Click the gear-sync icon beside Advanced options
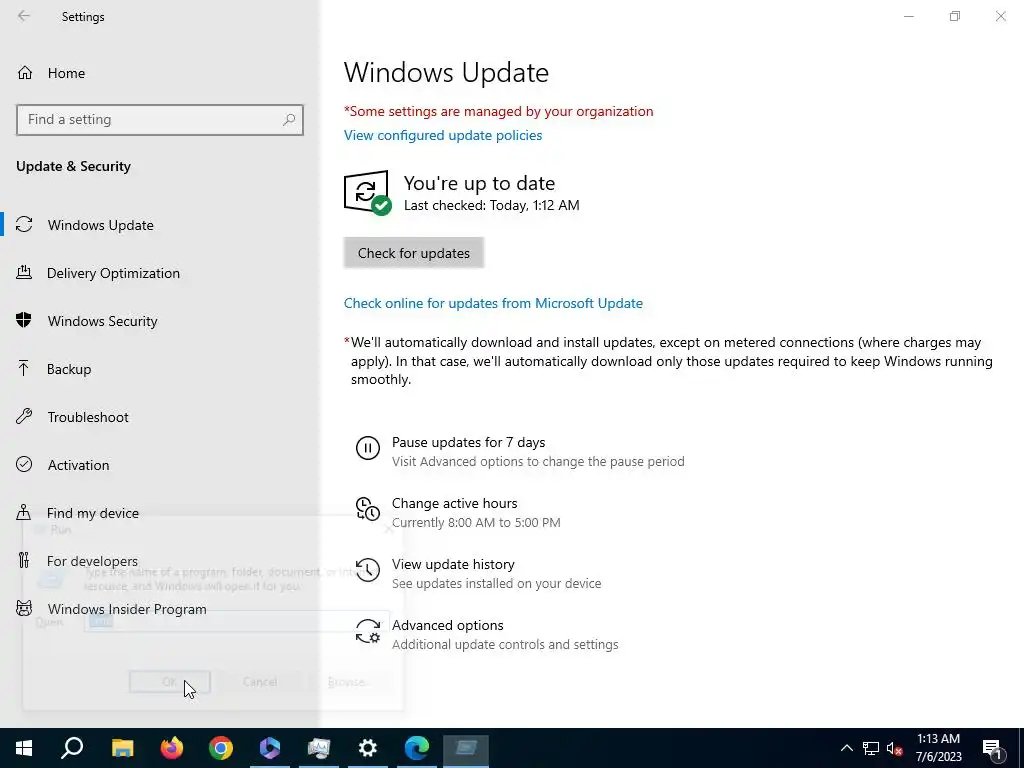 pyautogui.click(x=368, y=631)
